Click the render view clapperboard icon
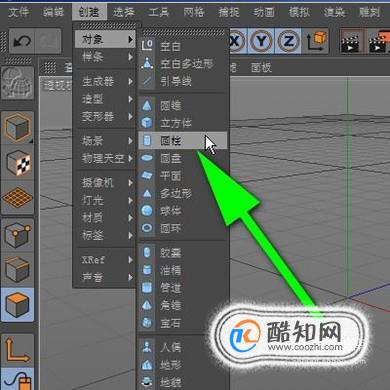Viewport: 390px width, 390px height. tap(351, 41)
